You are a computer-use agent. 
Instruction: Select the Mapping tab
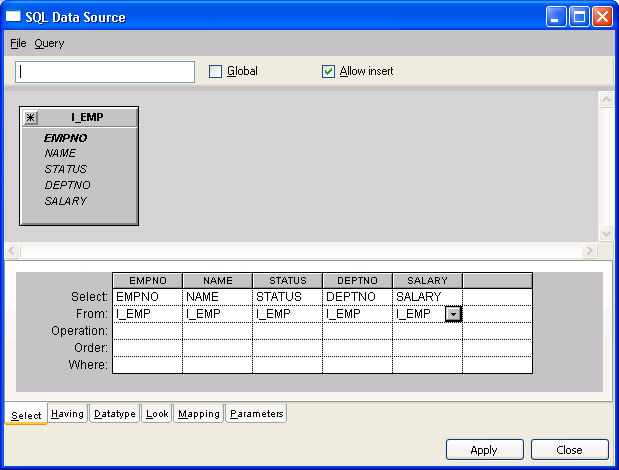(x=198, y=414)
